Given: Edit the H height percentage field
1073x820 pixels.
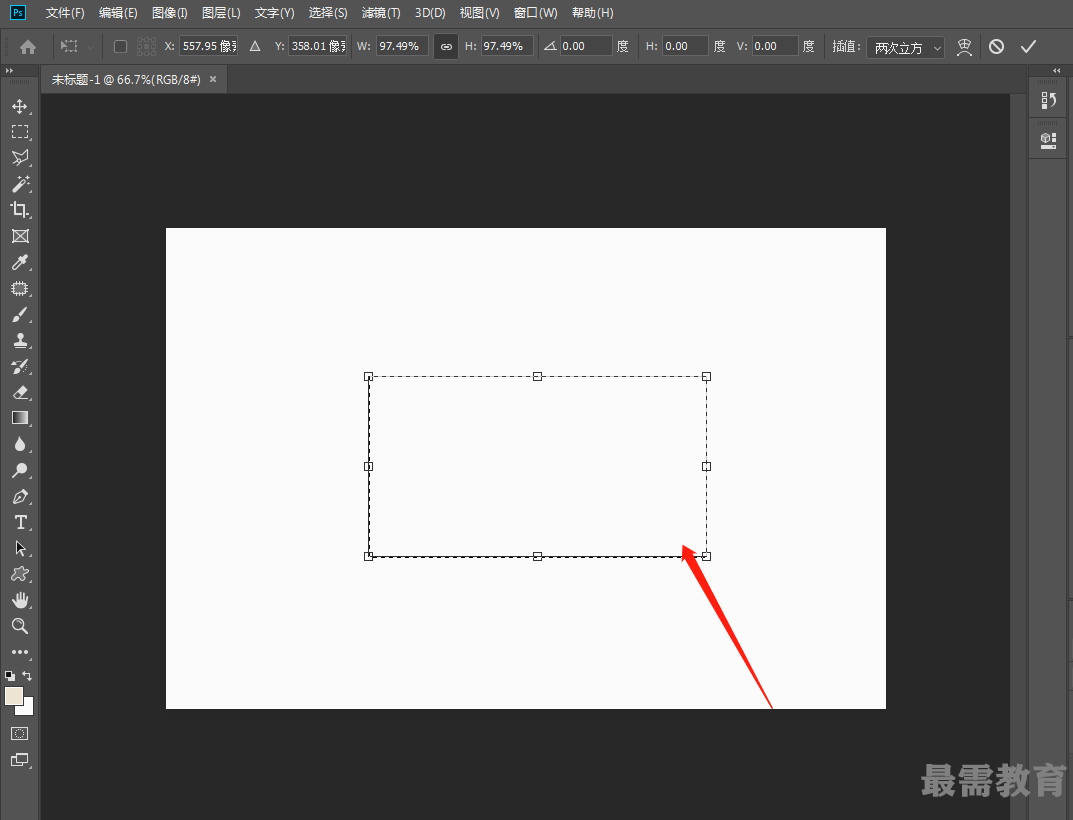Looking at the screenshot, I should pyautogui.click(x=507, y=46).
